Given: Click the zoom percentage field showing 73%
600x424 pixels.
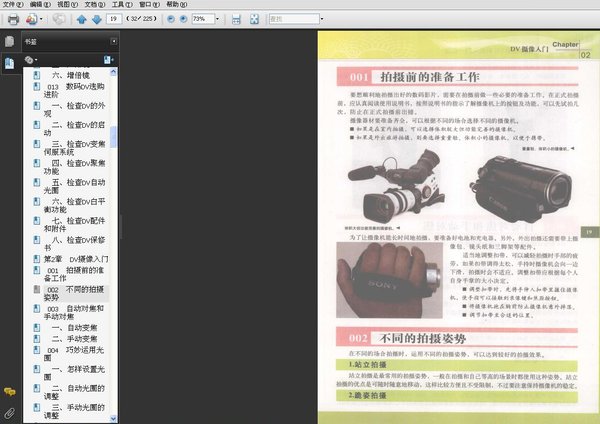Looking at the screenshot, I should (202, 19).
